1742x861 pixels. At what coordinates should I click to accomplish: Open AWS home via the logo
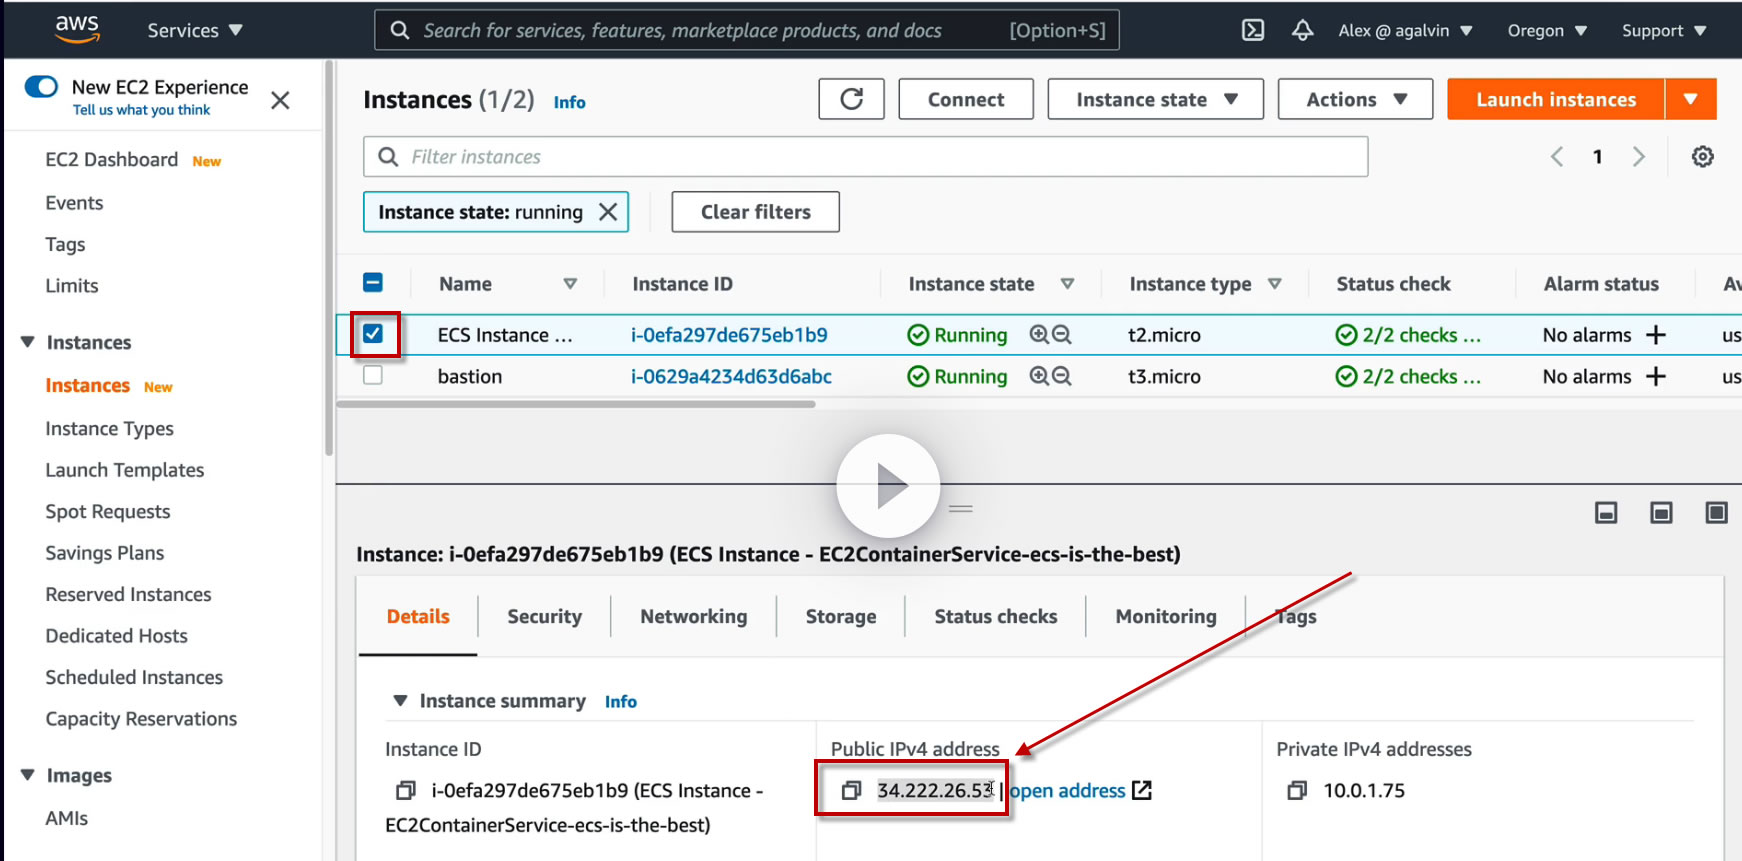(x=77, y=29)
